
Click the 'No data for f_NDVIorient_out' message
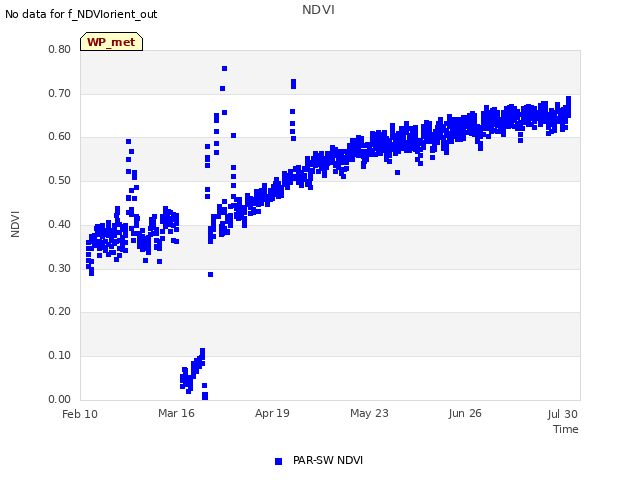[81, 14]
